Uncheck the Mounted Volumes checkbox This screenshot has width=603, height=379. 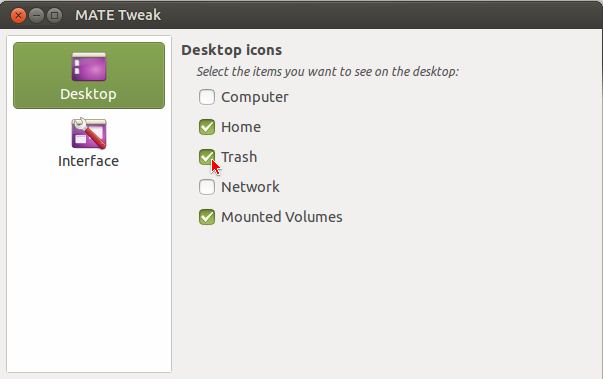[x=207, y=217]
